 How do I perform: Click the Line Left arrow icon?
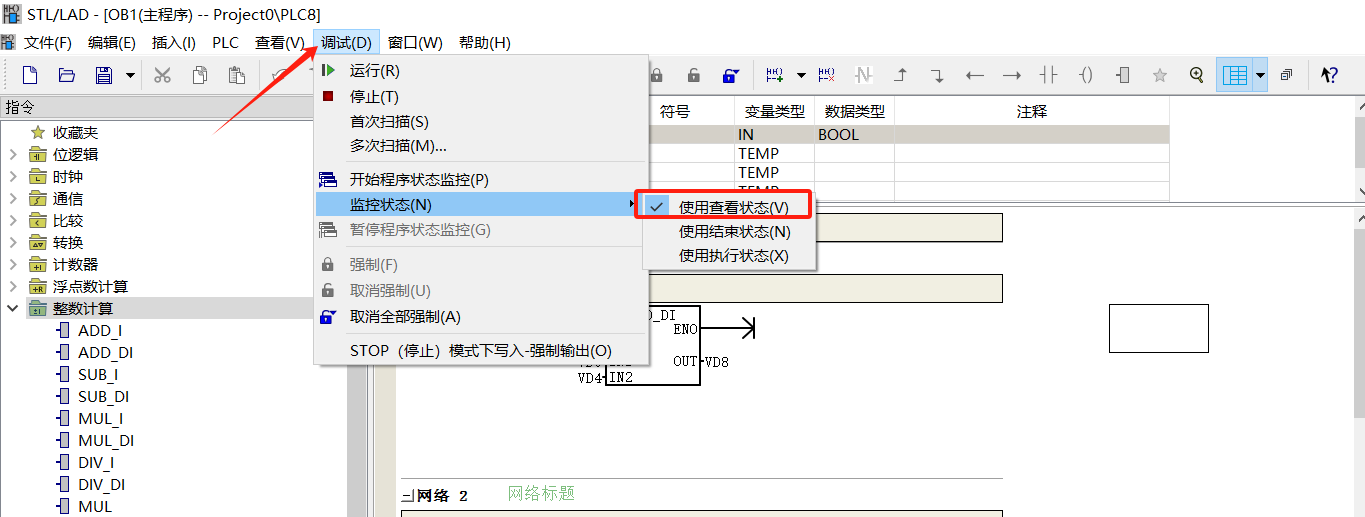click(x=975, y=75)
